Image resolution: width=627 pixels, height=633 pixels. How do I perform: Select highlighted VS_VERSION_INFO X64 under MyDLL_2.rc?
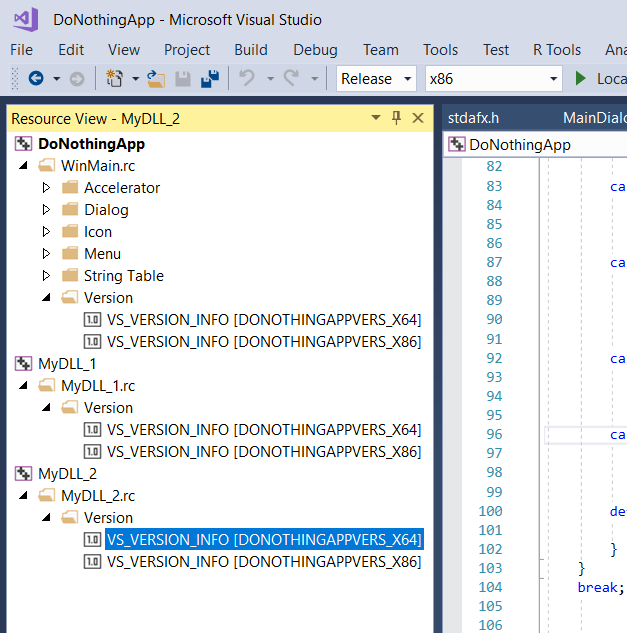[x=264, y=539]
